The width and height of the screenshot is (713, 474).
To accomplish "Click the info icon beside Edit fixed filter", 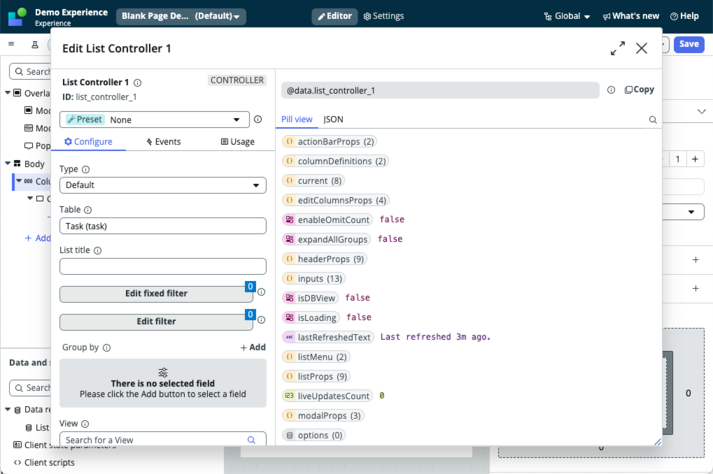I will pyautogui.click(x=261, y=292).
